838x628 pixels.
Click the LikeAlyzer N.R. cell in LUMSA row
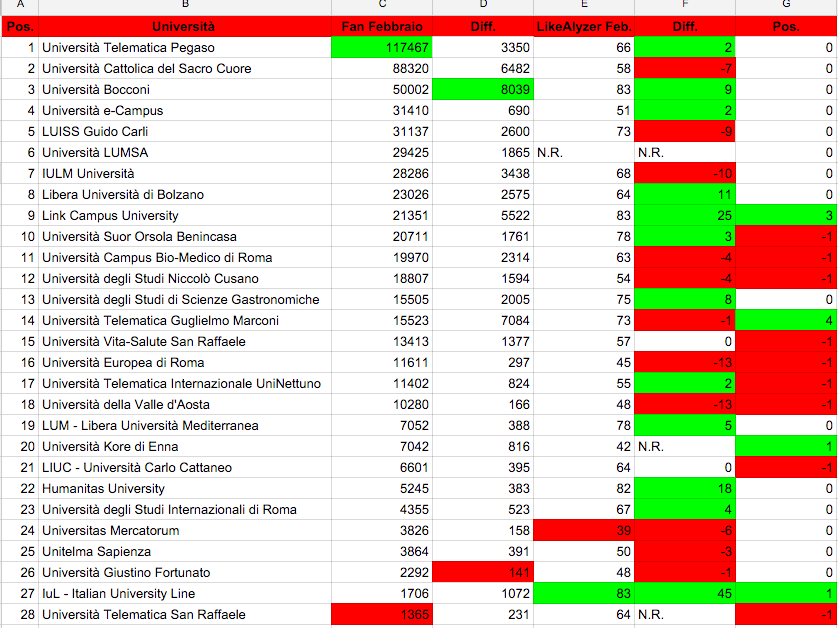point(584,152)
